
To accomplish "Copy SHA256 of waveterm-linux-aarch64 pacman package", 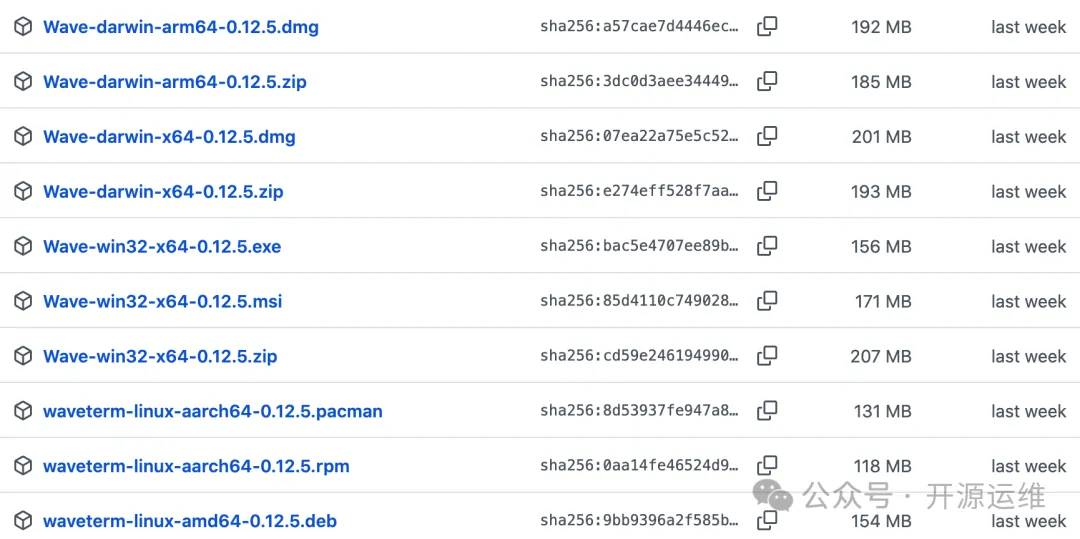I will 767,411.
